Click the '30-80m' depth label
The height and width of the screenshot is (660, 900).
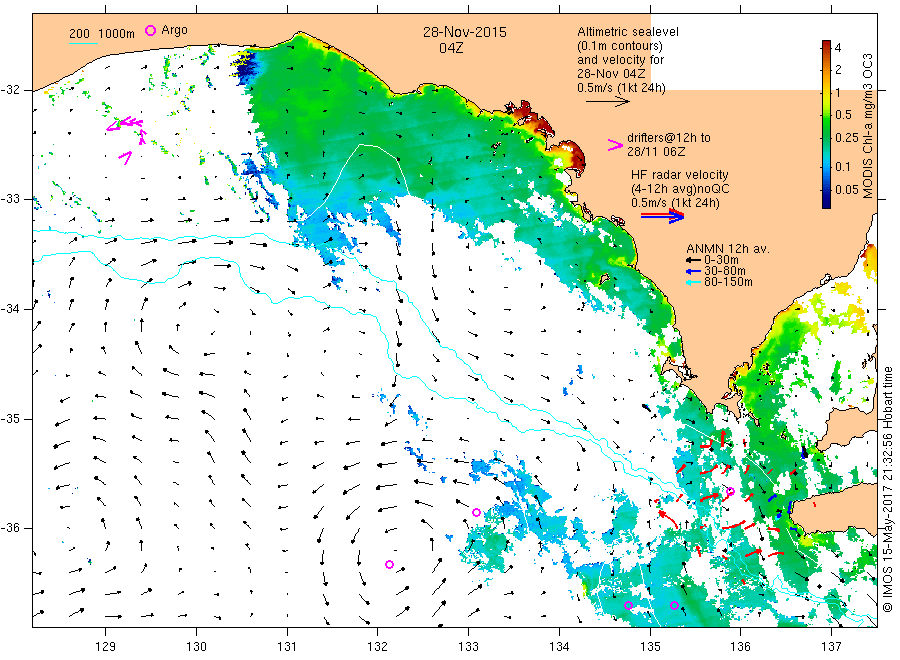725,271
